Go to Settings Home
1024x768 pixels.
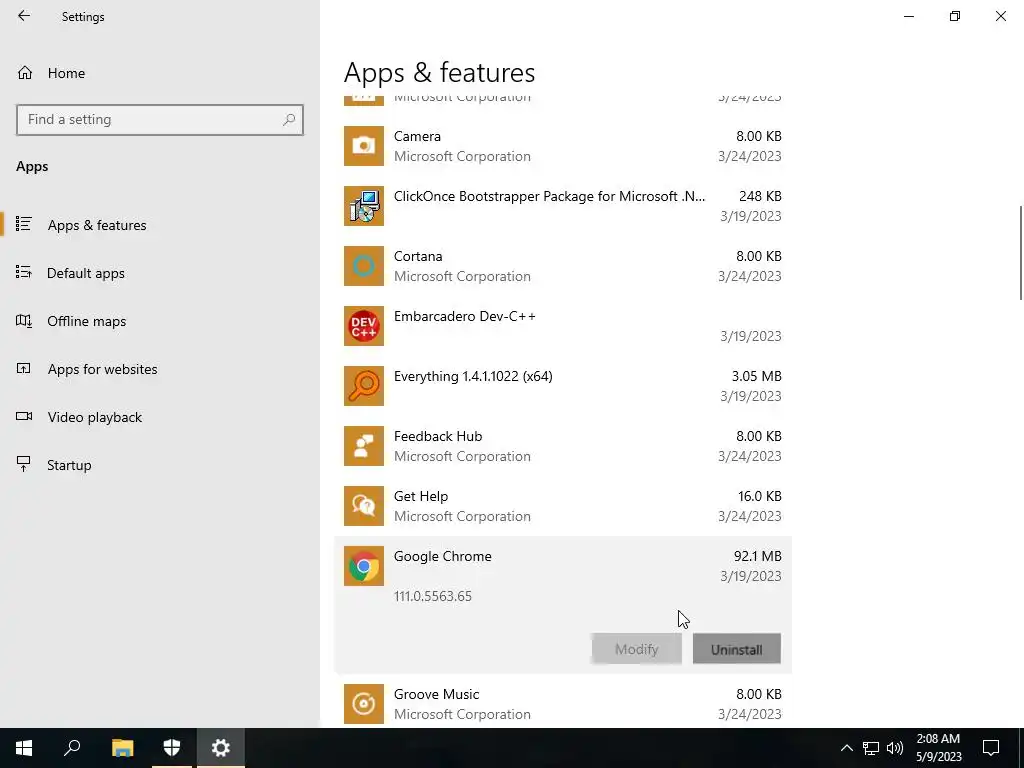[160, 73]
